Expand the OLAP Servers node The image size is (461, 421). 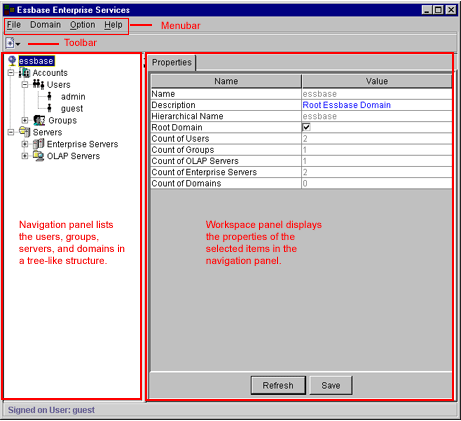click(25, 156)
